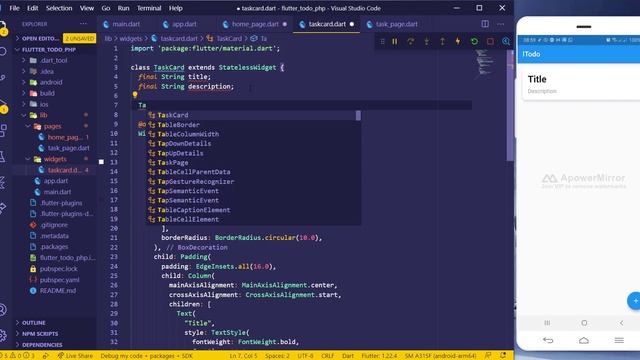Open Search view in activity bar
This screenshot has width=640, height=360.
click(x=3, y=51)
